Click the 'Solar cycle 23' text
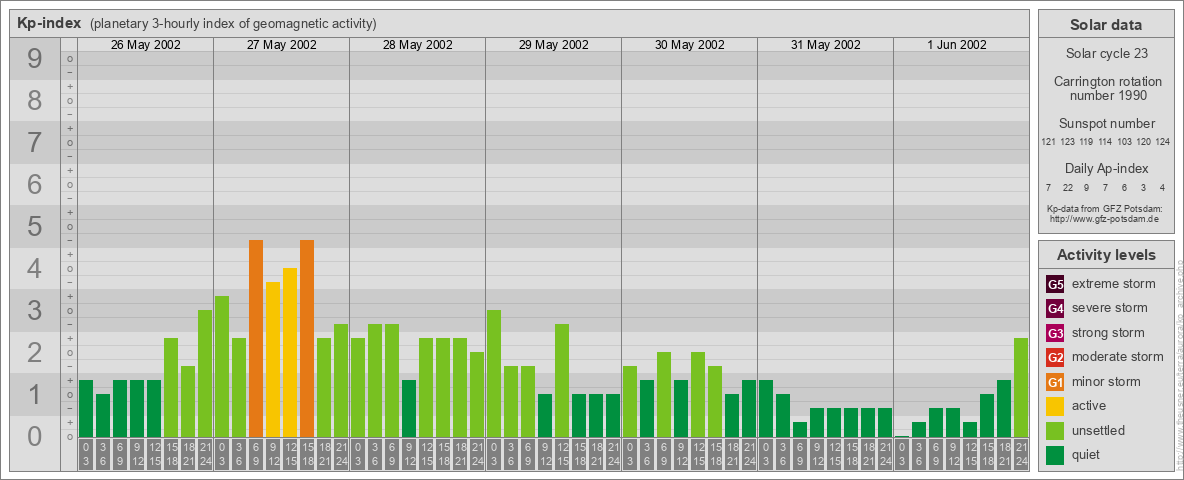 (x=1106, y=54)
